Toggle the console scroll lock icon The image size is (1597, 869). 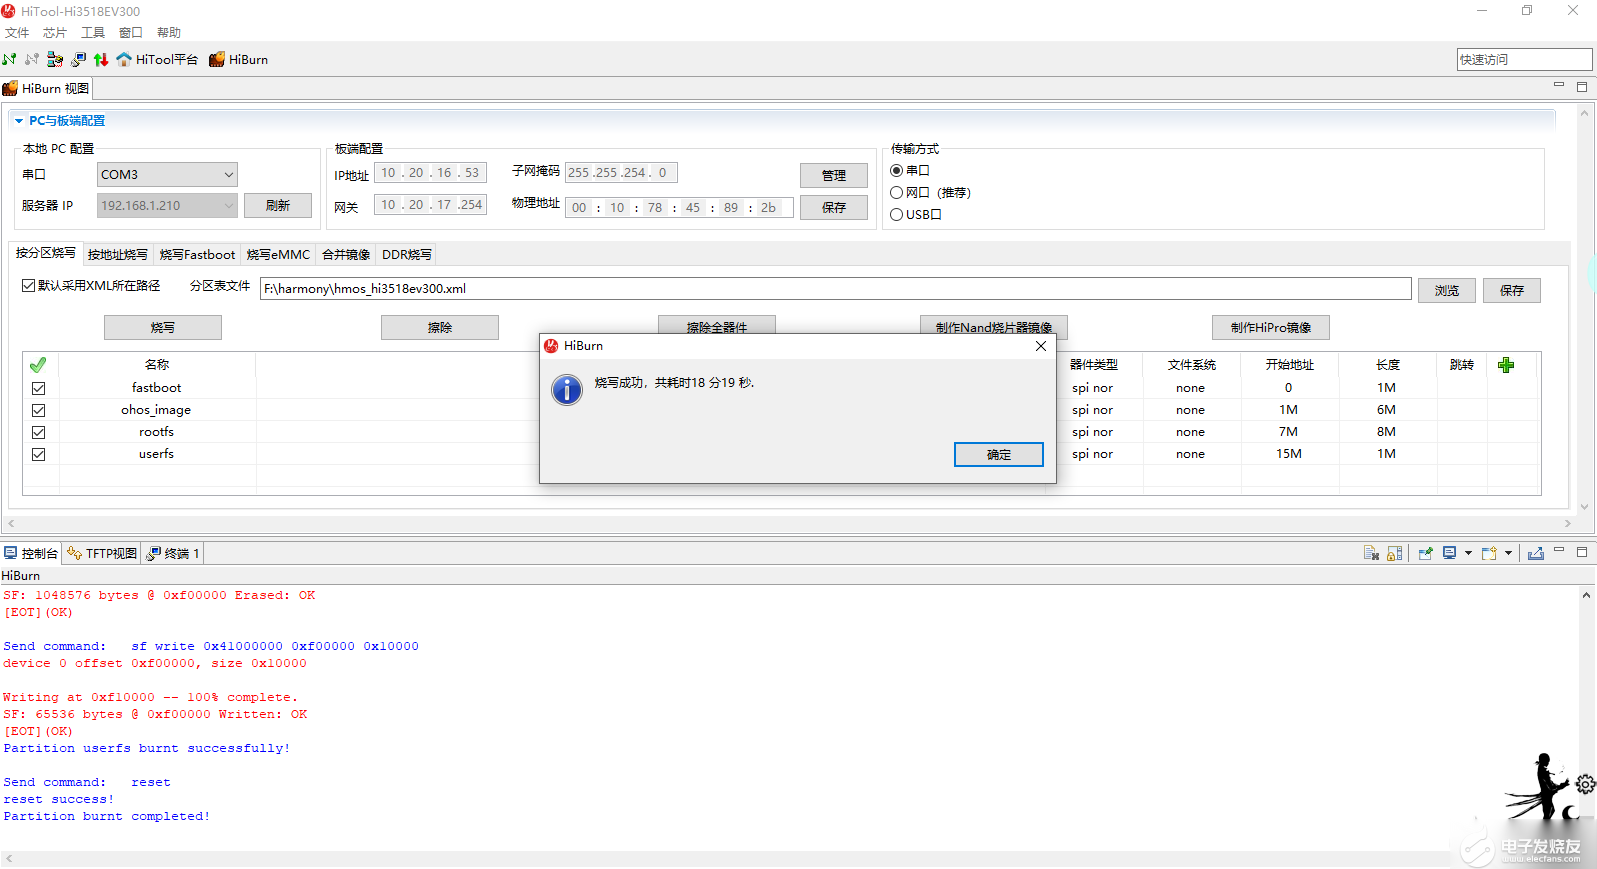point(1395,553)
